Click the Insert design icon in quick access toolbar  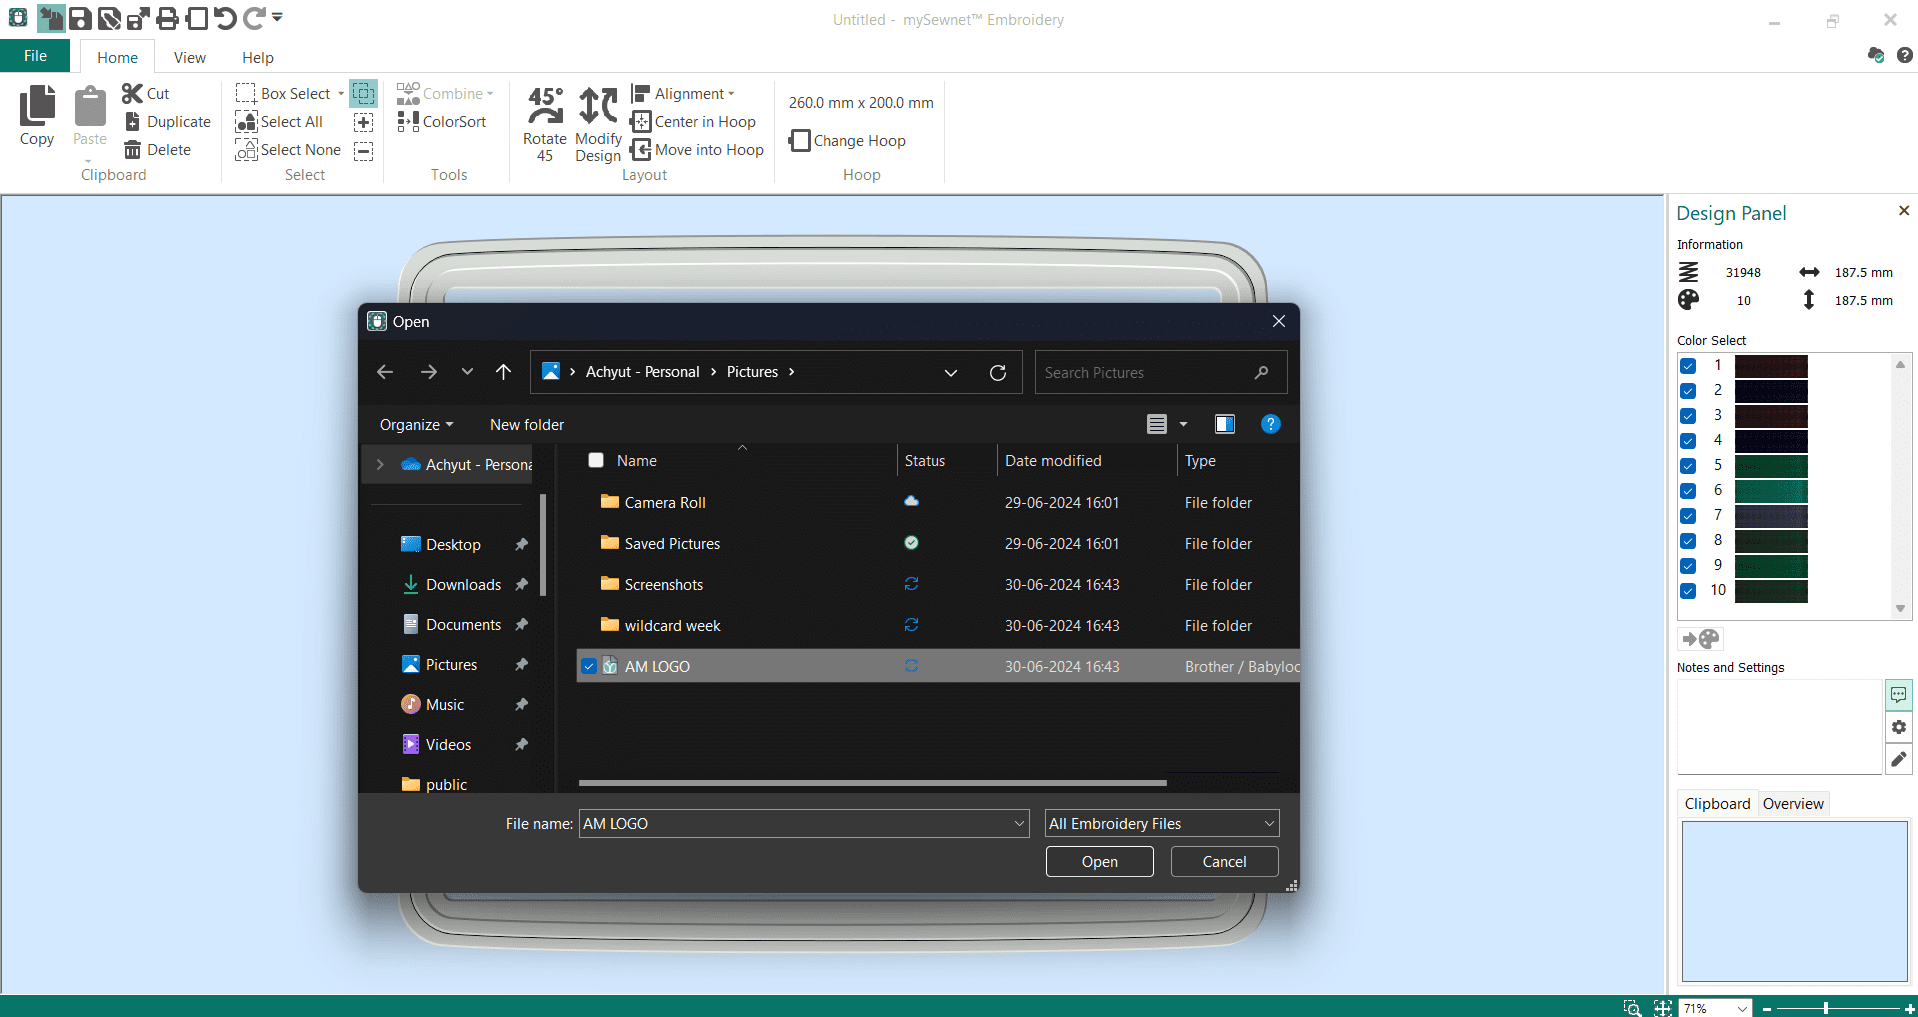[x=50, y=18]
